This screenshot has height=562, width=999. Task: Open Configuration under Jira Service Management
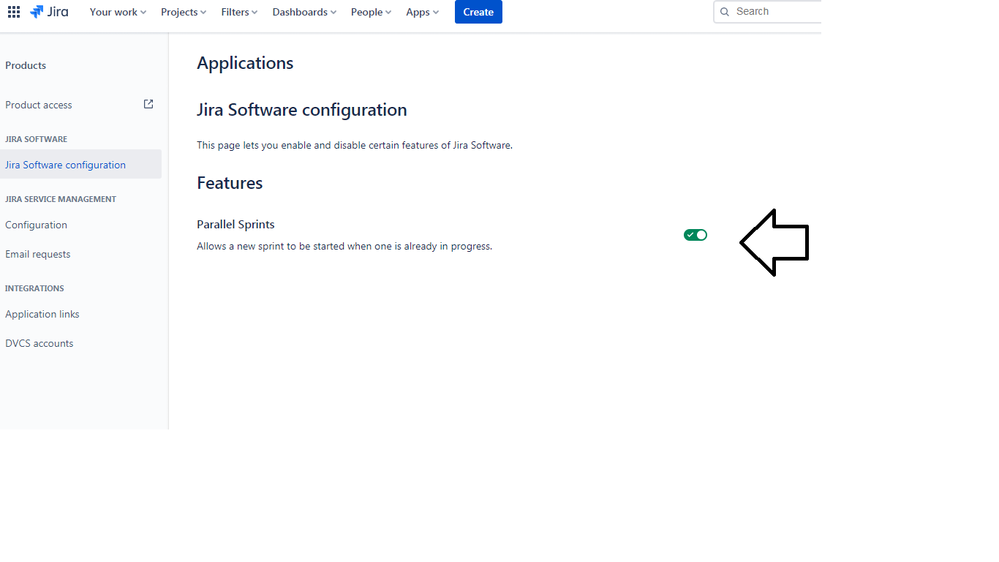coord(36,225)
